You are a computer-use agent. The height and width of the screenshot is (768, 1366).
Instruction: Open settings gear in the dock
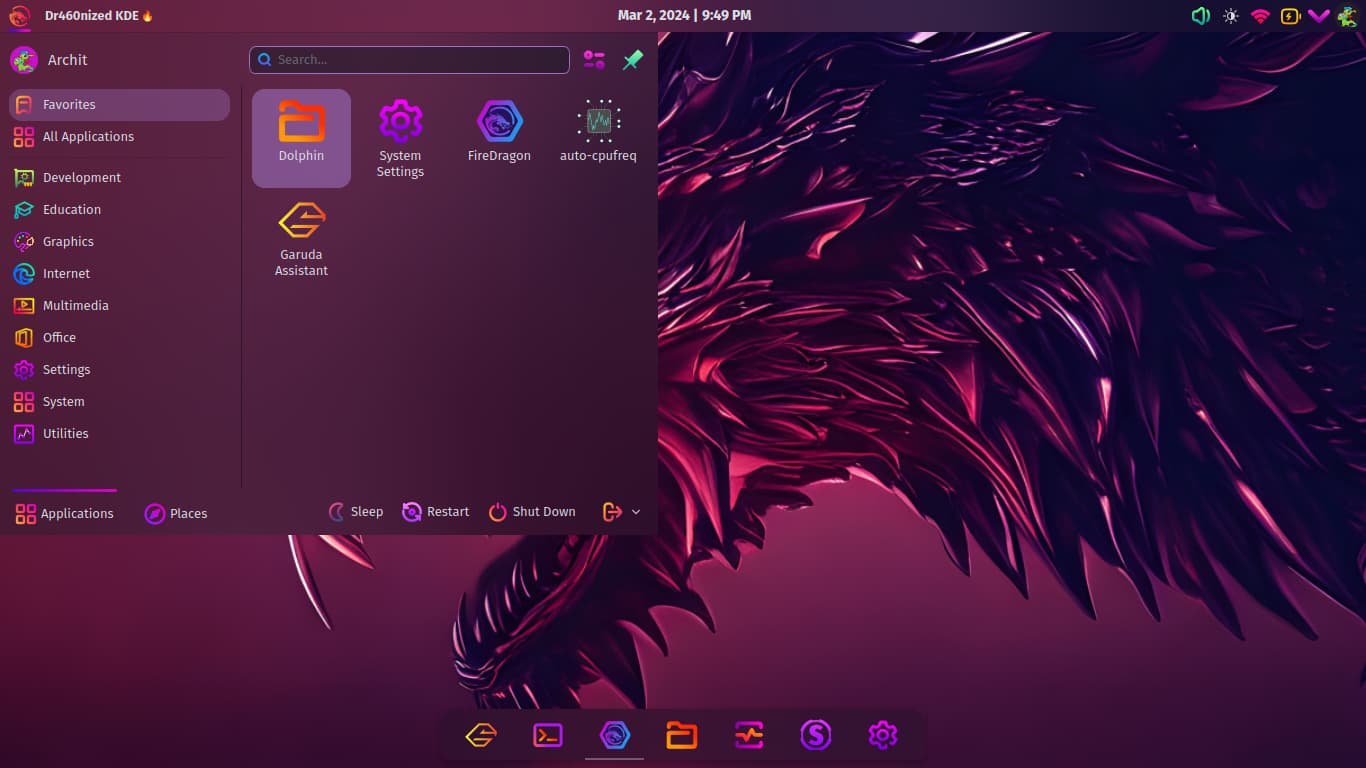tap(883, 736)
